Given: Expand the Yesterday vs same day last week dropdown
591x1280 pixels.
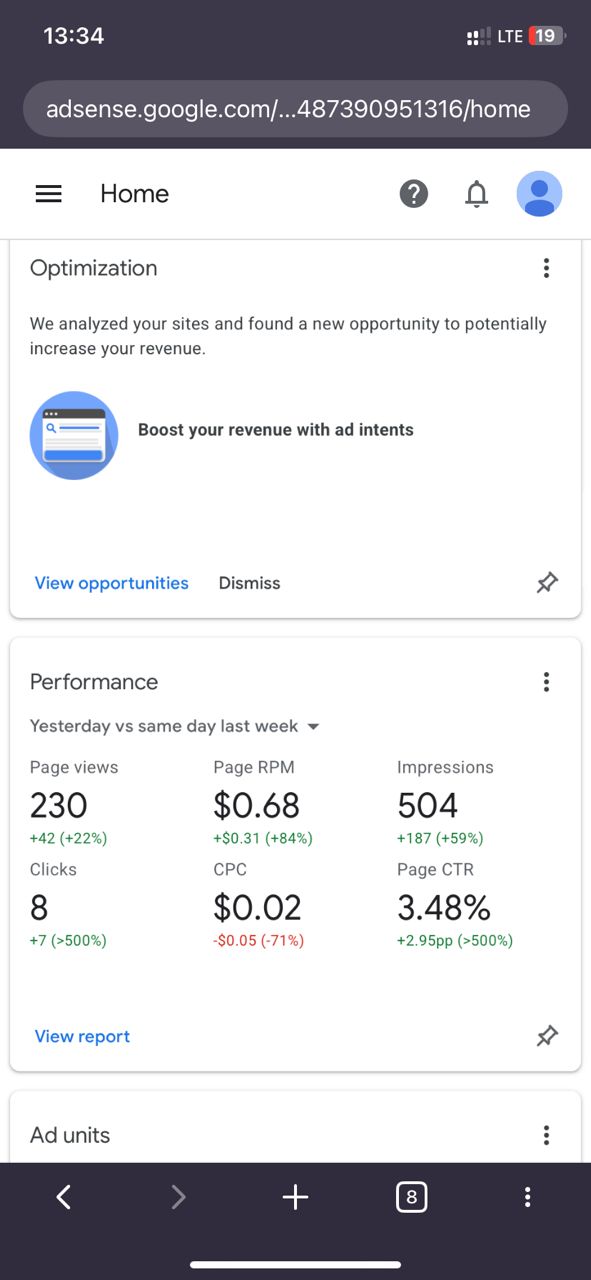Looking at the screenshot, I should [x=175, y=726].
